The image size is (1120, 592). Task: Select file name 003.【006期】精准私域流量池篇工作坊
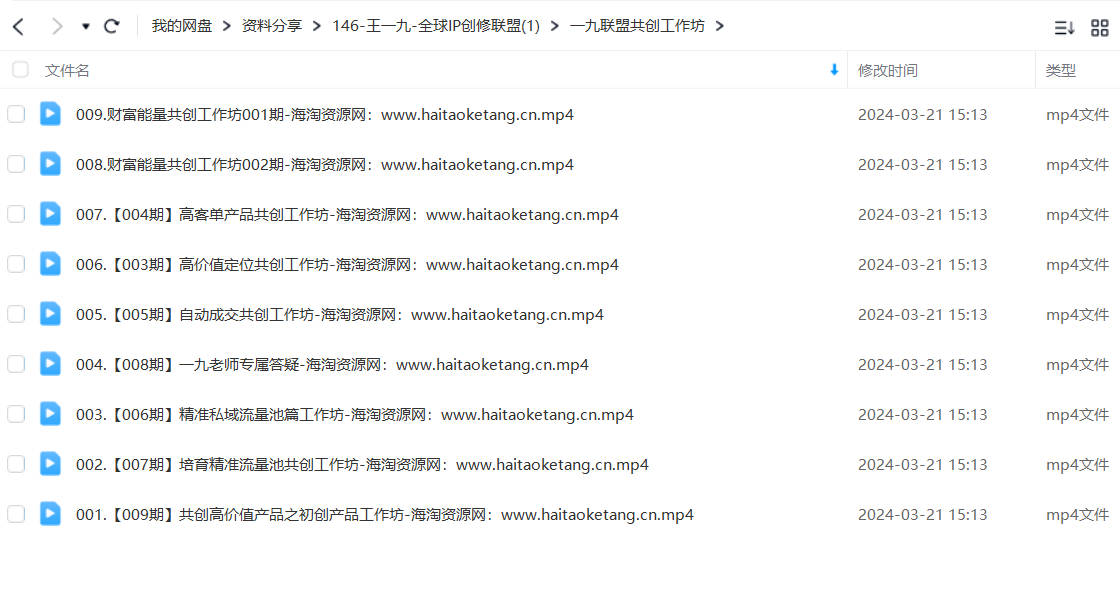(x=355, y=415)
